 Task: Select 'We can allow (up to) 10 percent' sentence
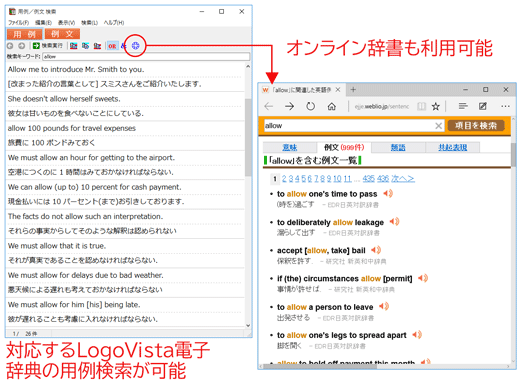(x=94, y=187)
